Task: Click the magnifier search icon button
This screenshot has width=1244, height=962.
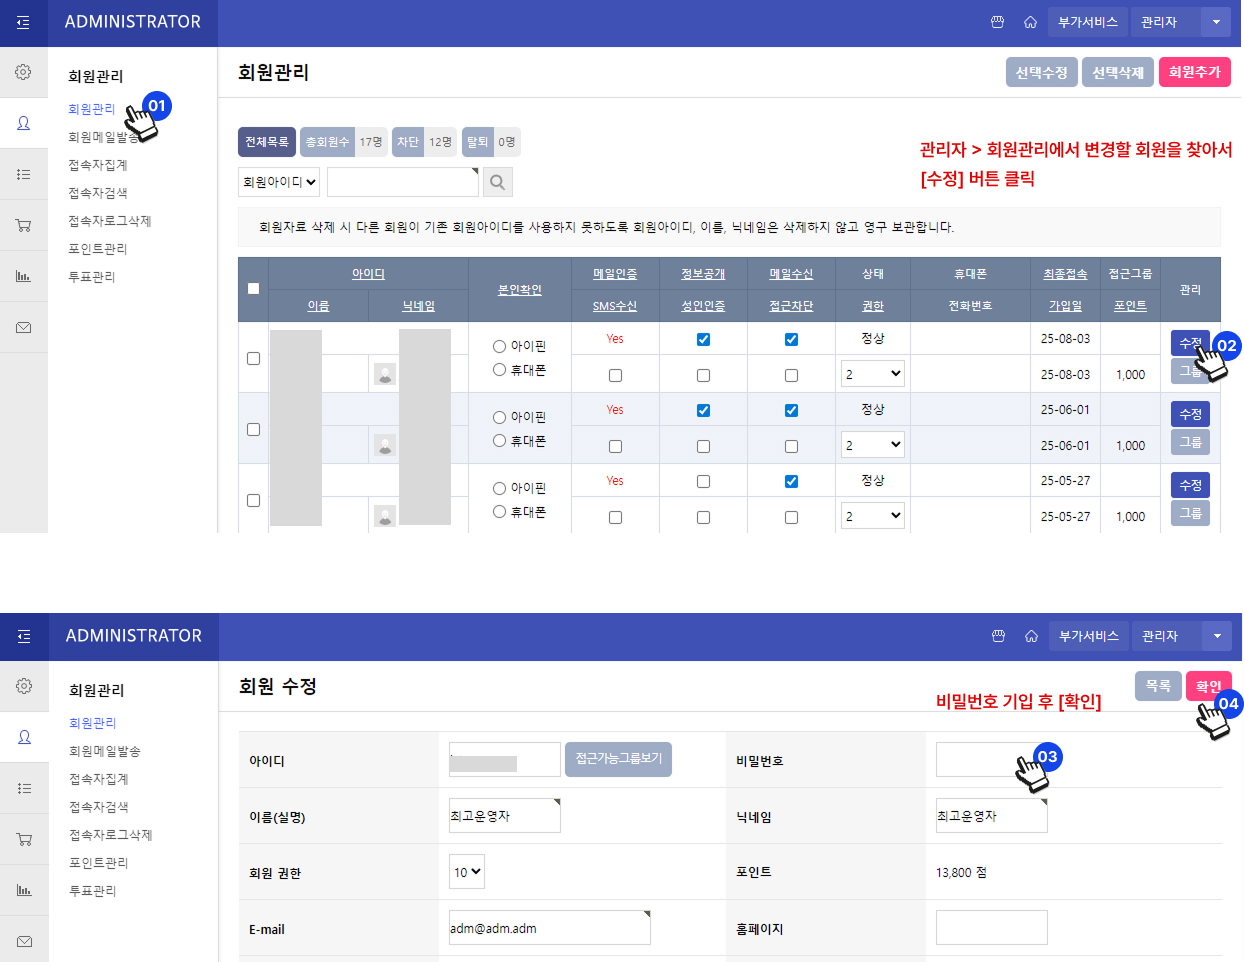Action: click(x=498, y=182)
